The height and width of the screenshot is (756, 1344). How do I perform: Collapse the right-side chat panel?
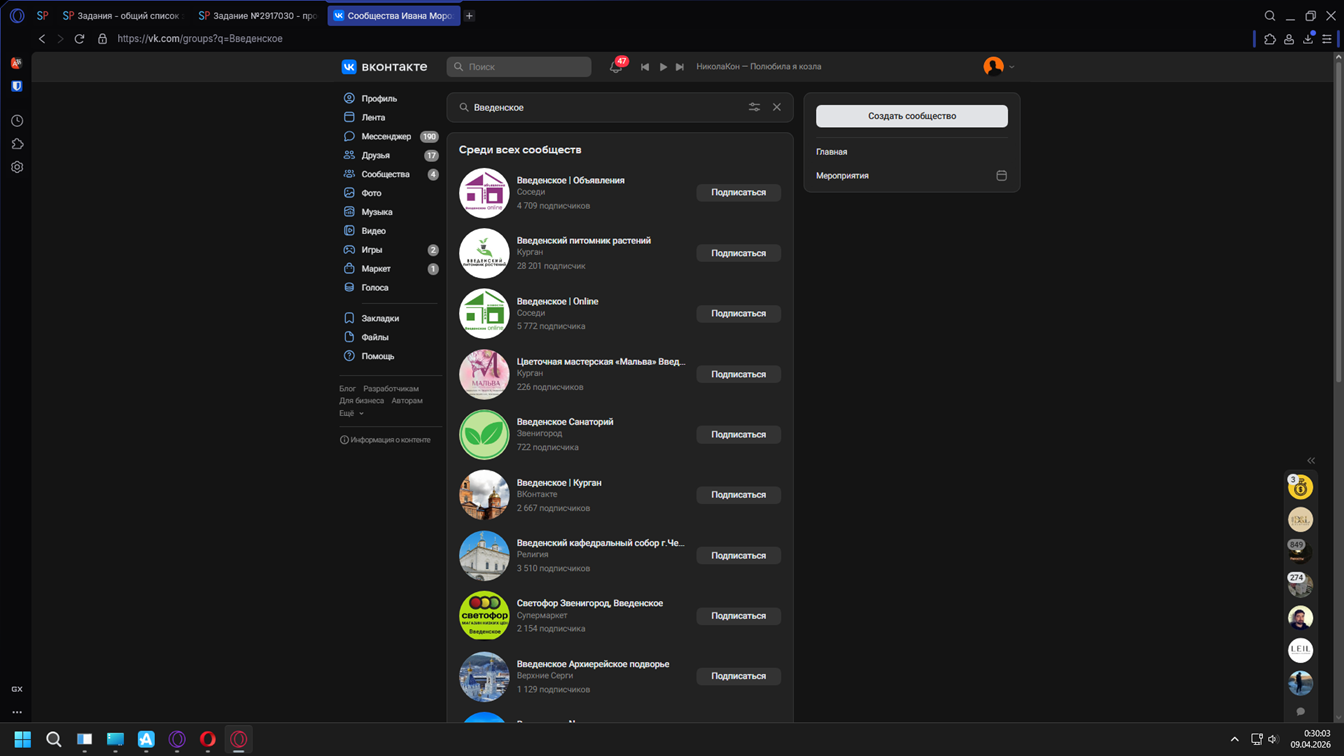[1311, 461]
